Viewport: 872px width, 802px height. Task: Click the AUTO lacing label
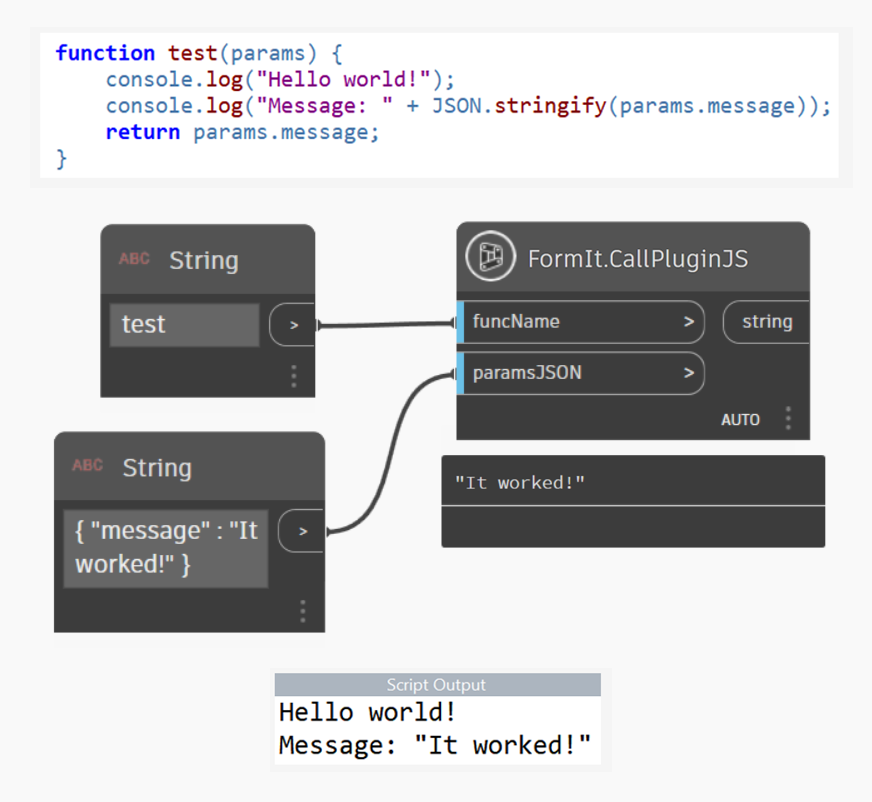[740, 419]
